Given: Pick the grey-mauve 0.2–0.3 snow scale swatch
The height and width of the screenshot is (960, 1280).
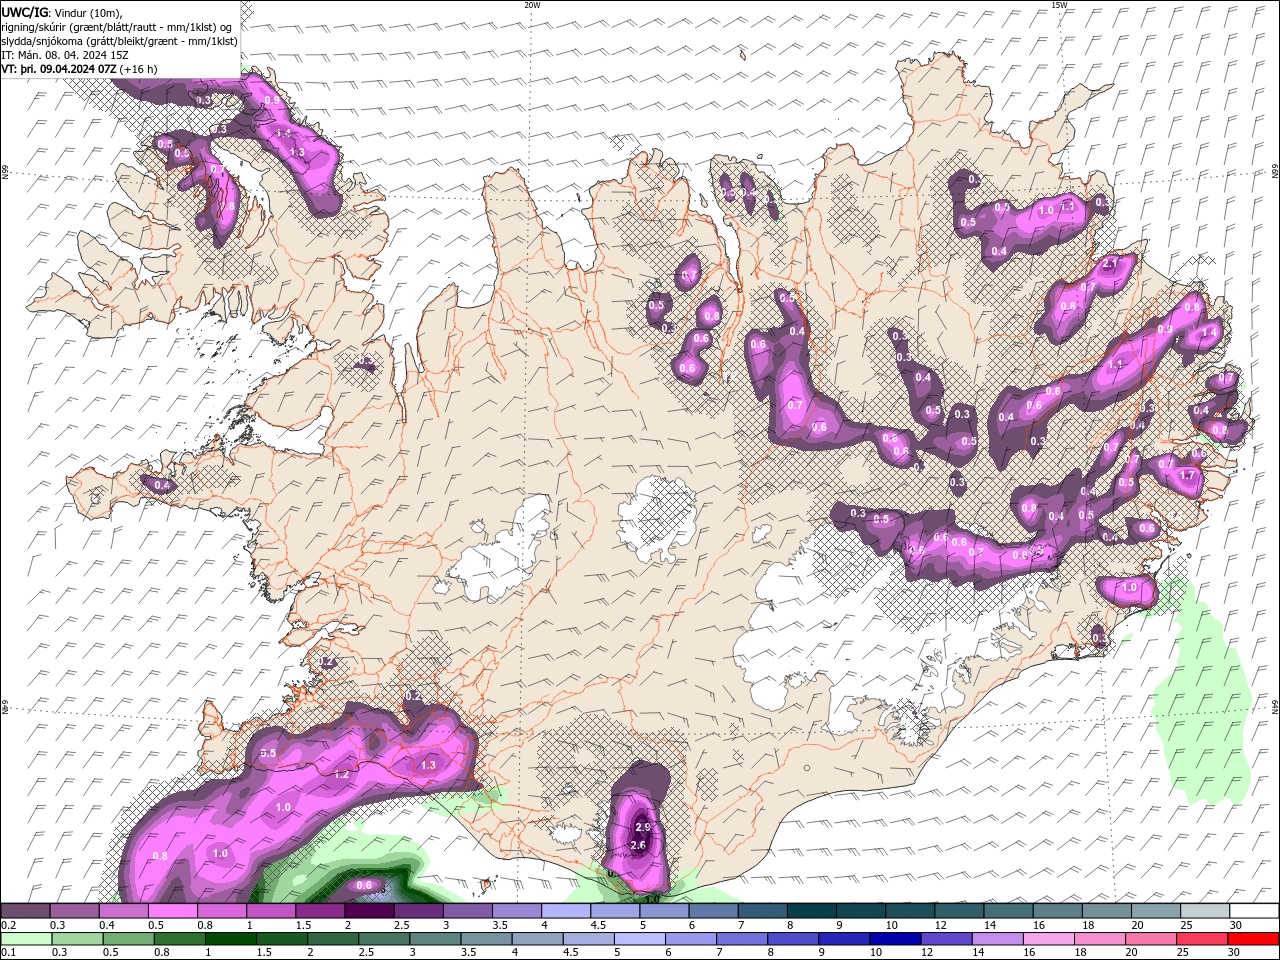Looking at the screenshot, I should point(26,911).
